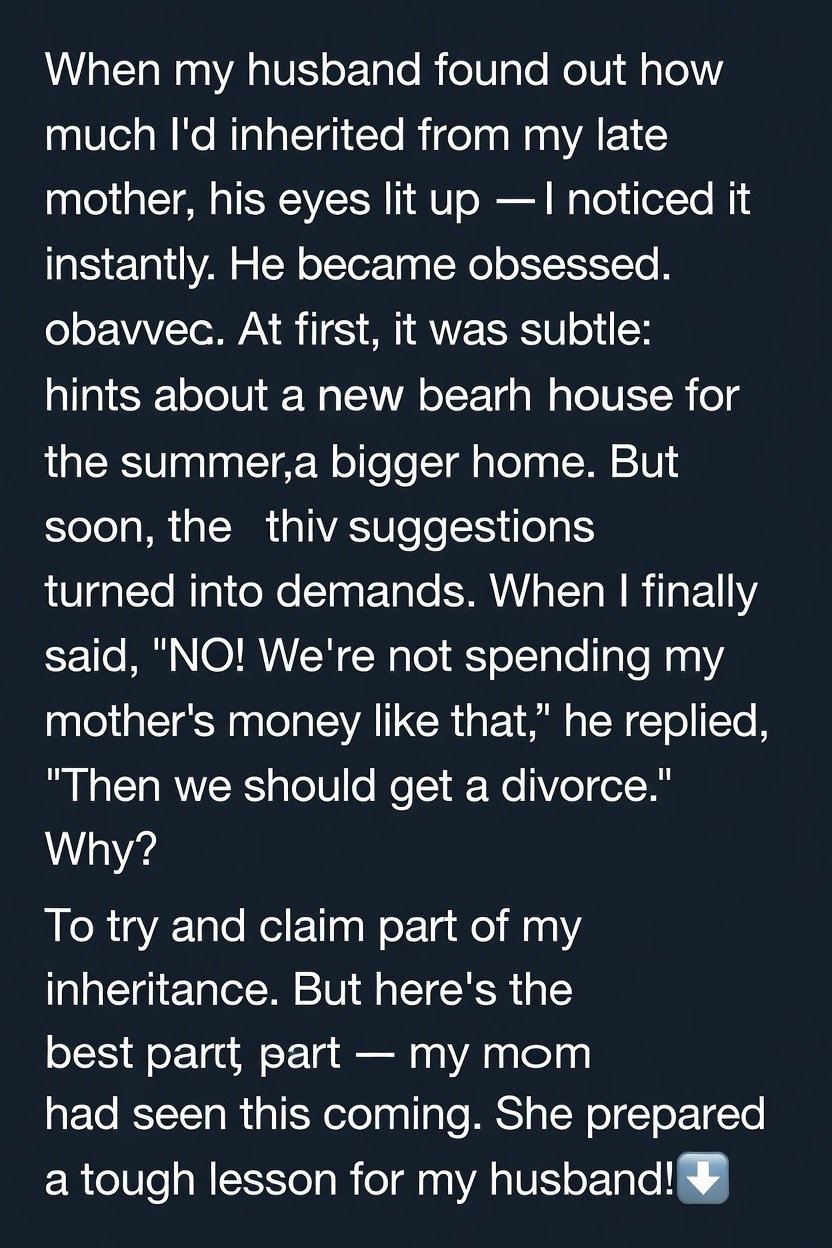832x1248 pixels.
Task: Click the garbled word "obavvec."
Action: click(x=125, y=331)
